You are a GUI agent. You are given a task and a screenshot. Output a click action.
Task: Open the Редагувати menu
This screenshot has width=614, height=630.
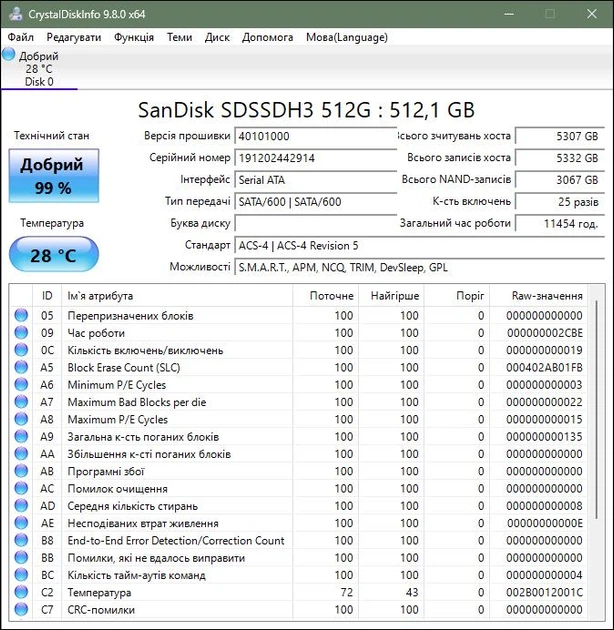(x=74, y=37)
